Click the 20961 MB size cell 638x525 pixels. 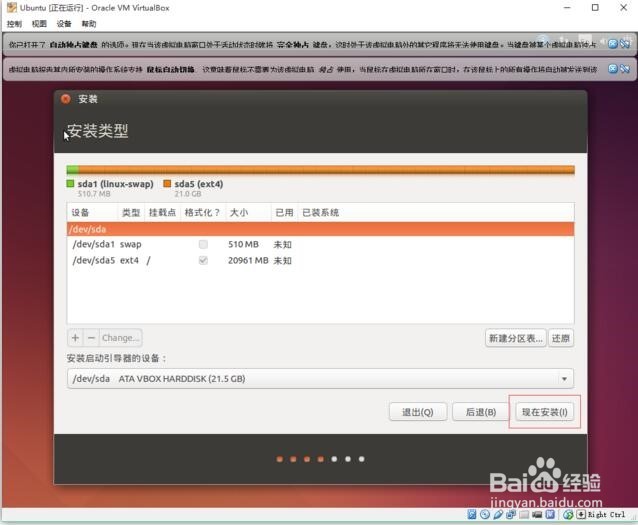(x=248, y=260)
